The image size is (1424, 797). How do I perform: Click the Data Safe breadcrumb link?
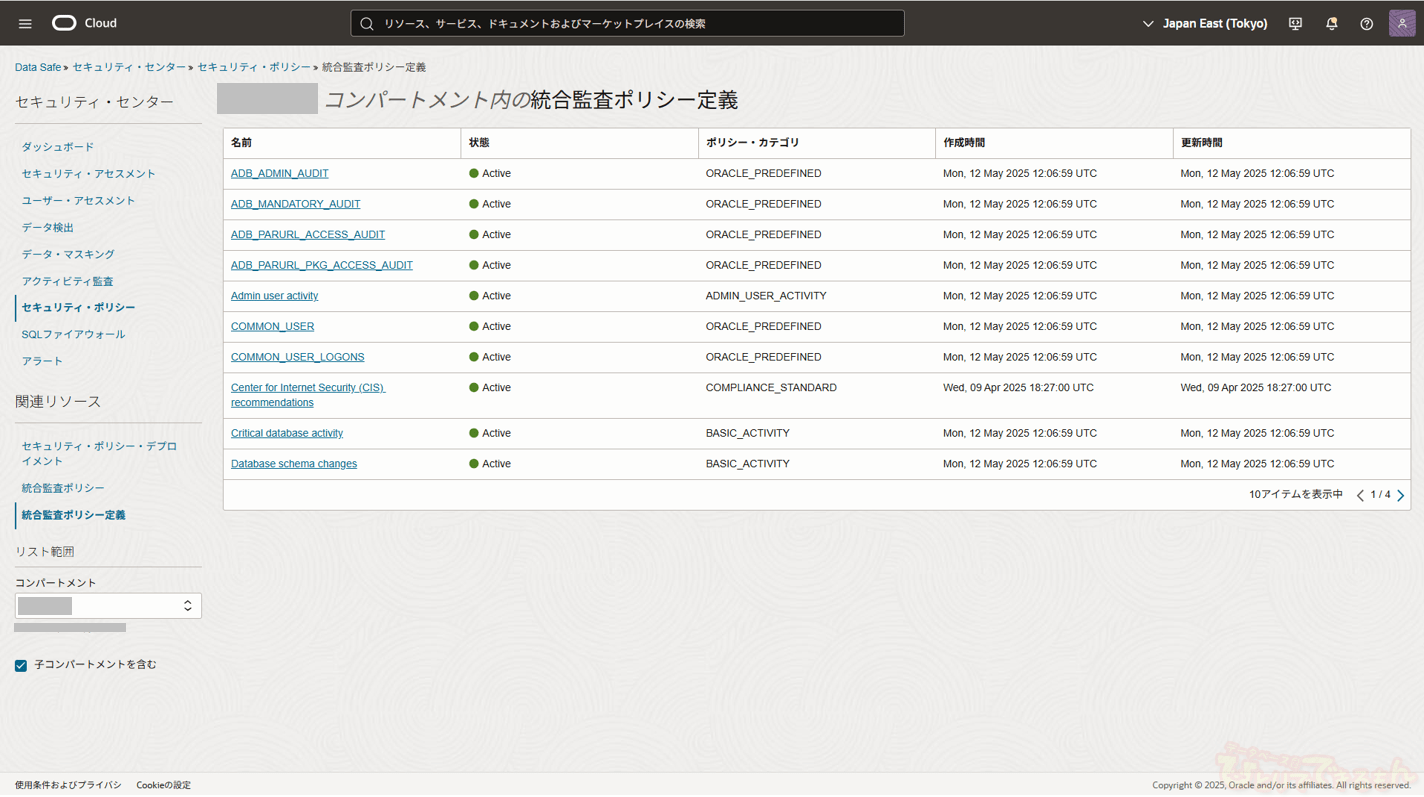38,67
